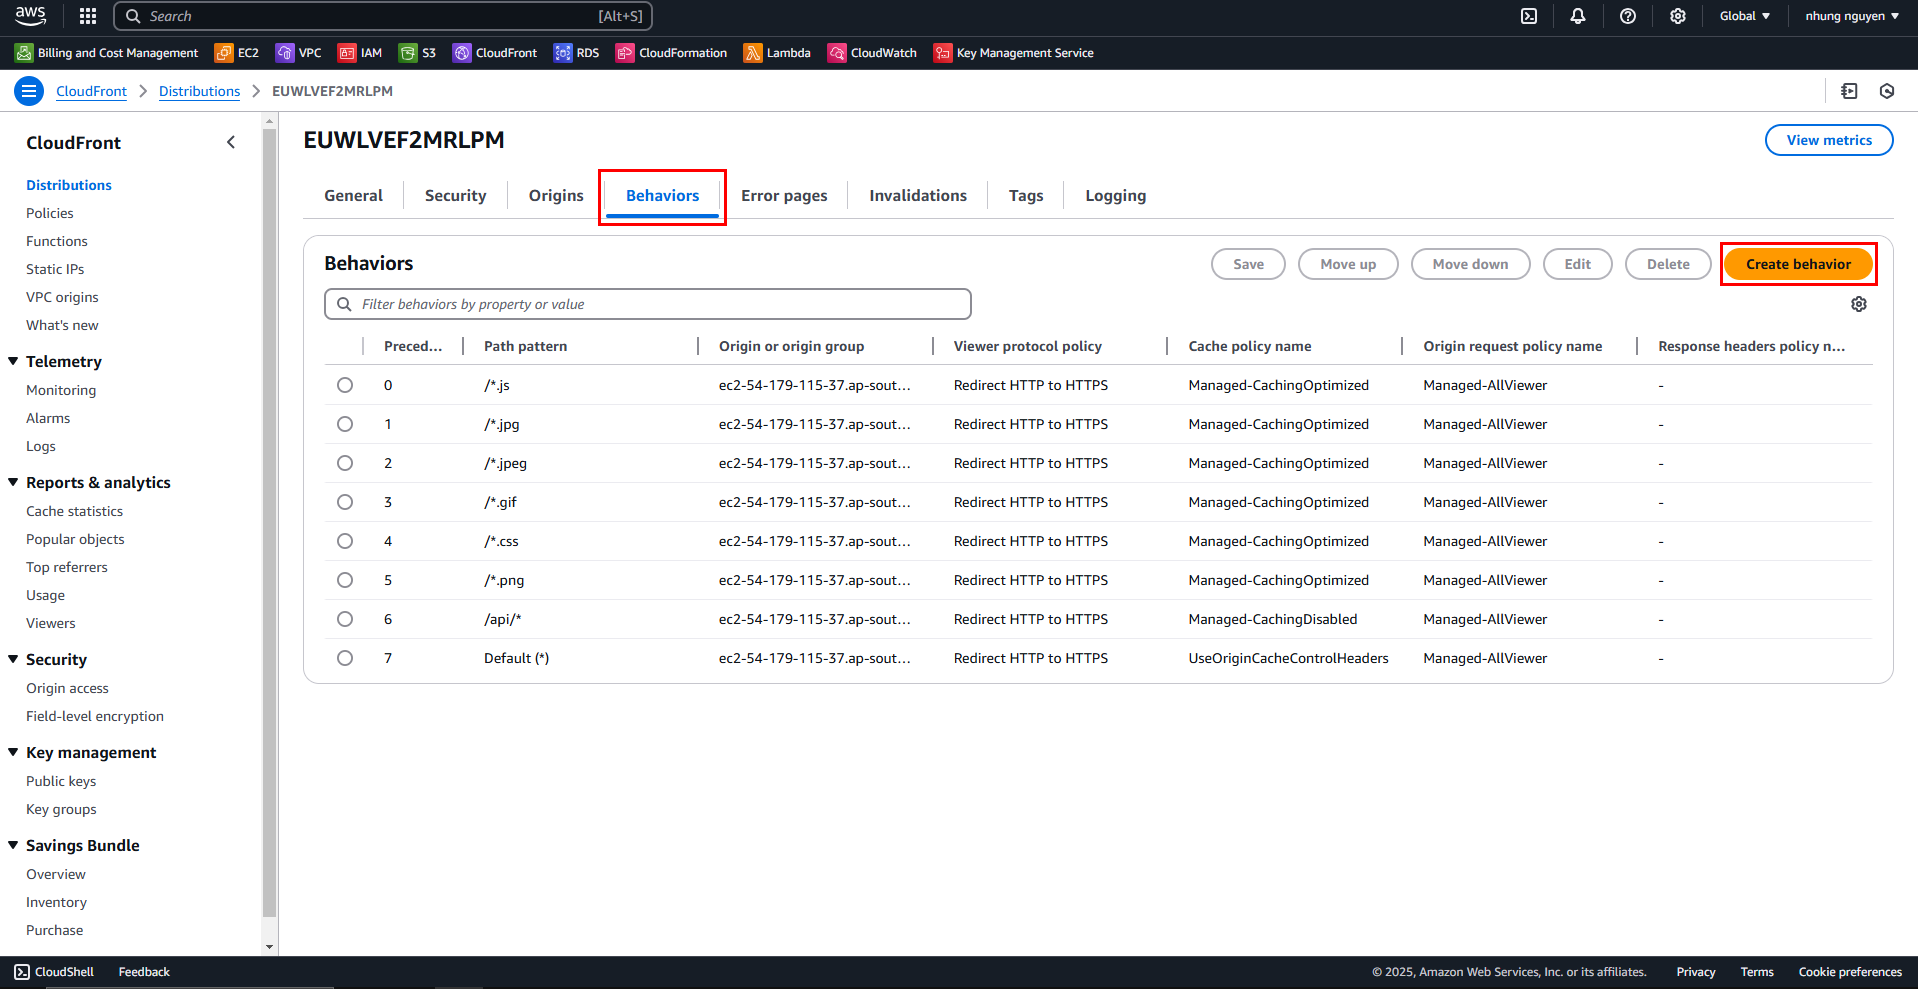Screen dimensions: 1918x989
Task: Select the behavior row /*.png
Action: pos(345,580)
